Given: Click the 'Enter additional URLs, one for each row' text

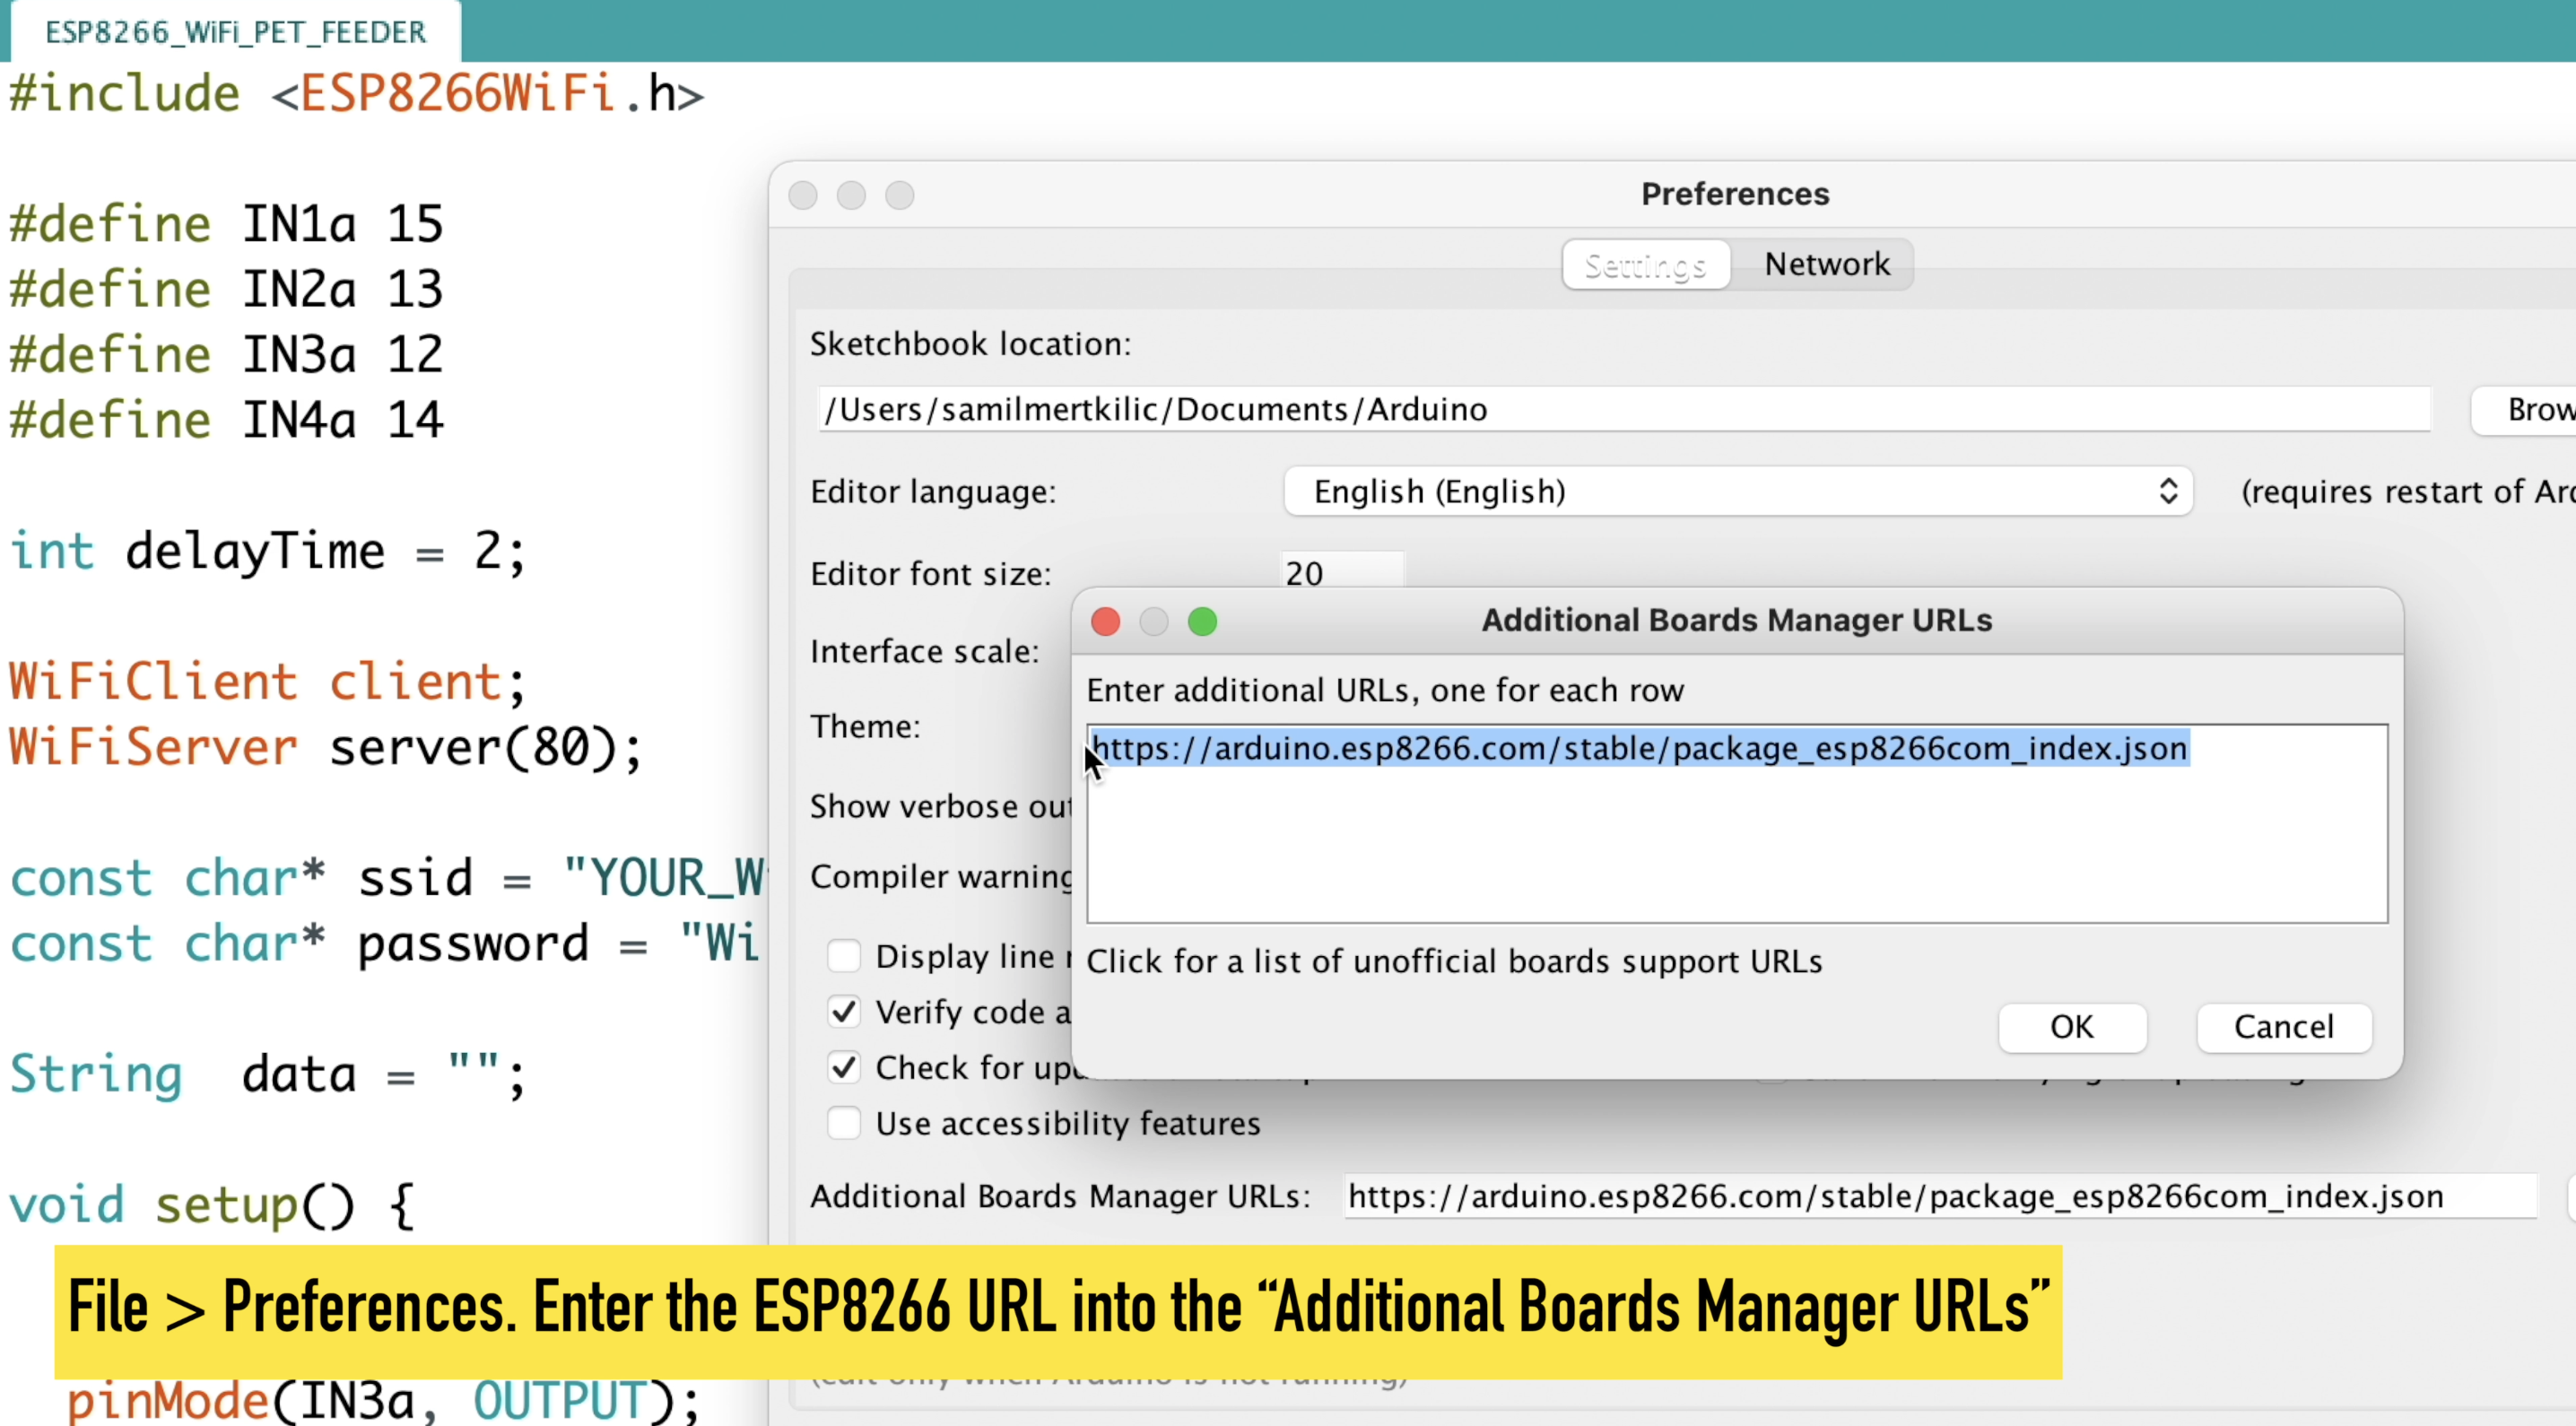Looking at the screenshot, I should coord(1385,690).
